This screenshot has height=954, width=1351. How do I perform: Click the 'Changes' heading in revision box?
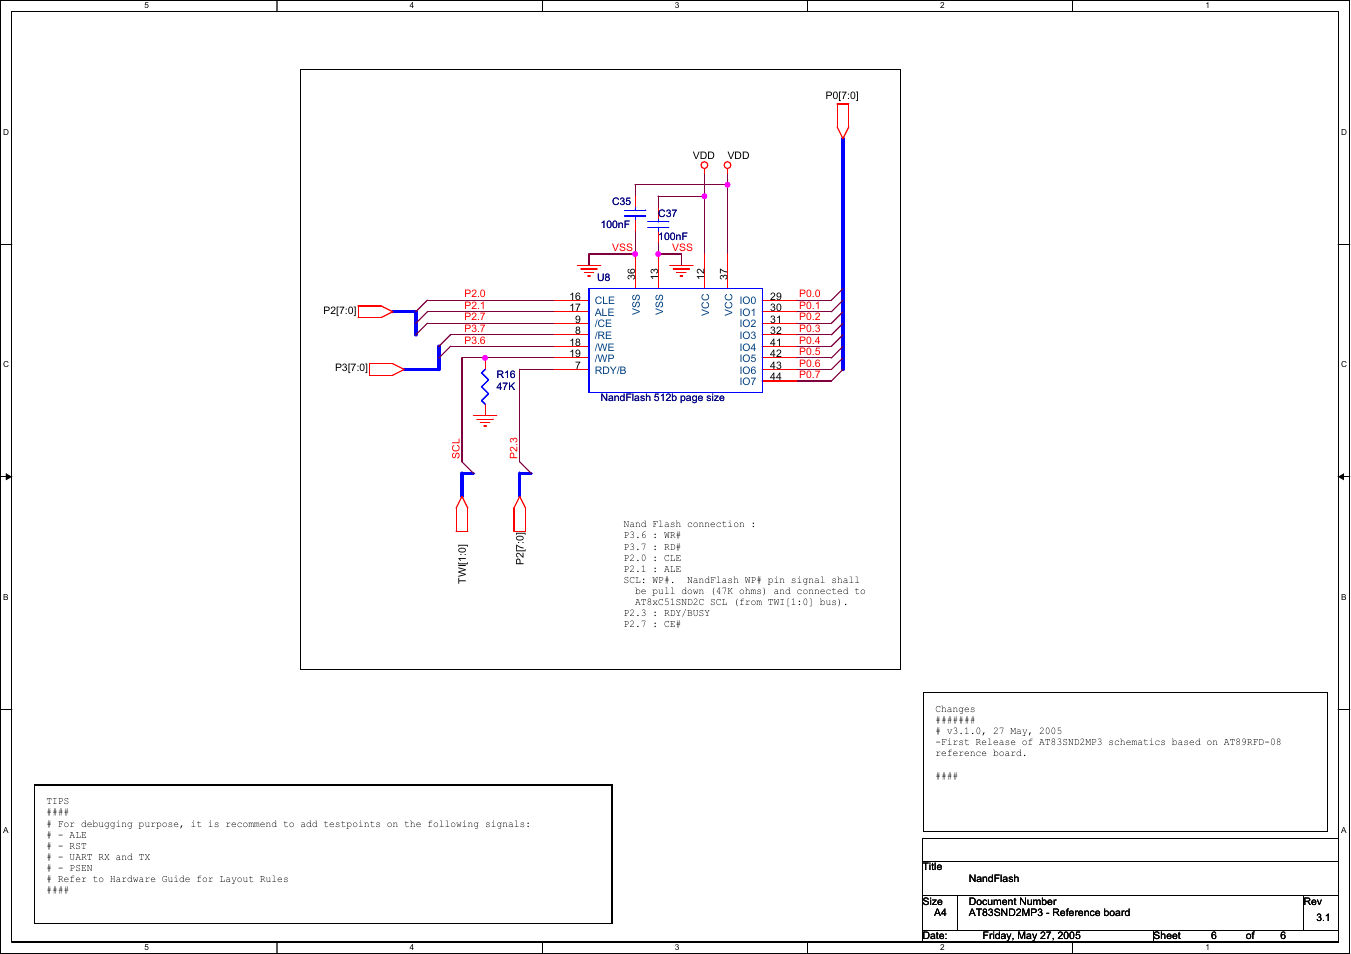click(955, 709)
